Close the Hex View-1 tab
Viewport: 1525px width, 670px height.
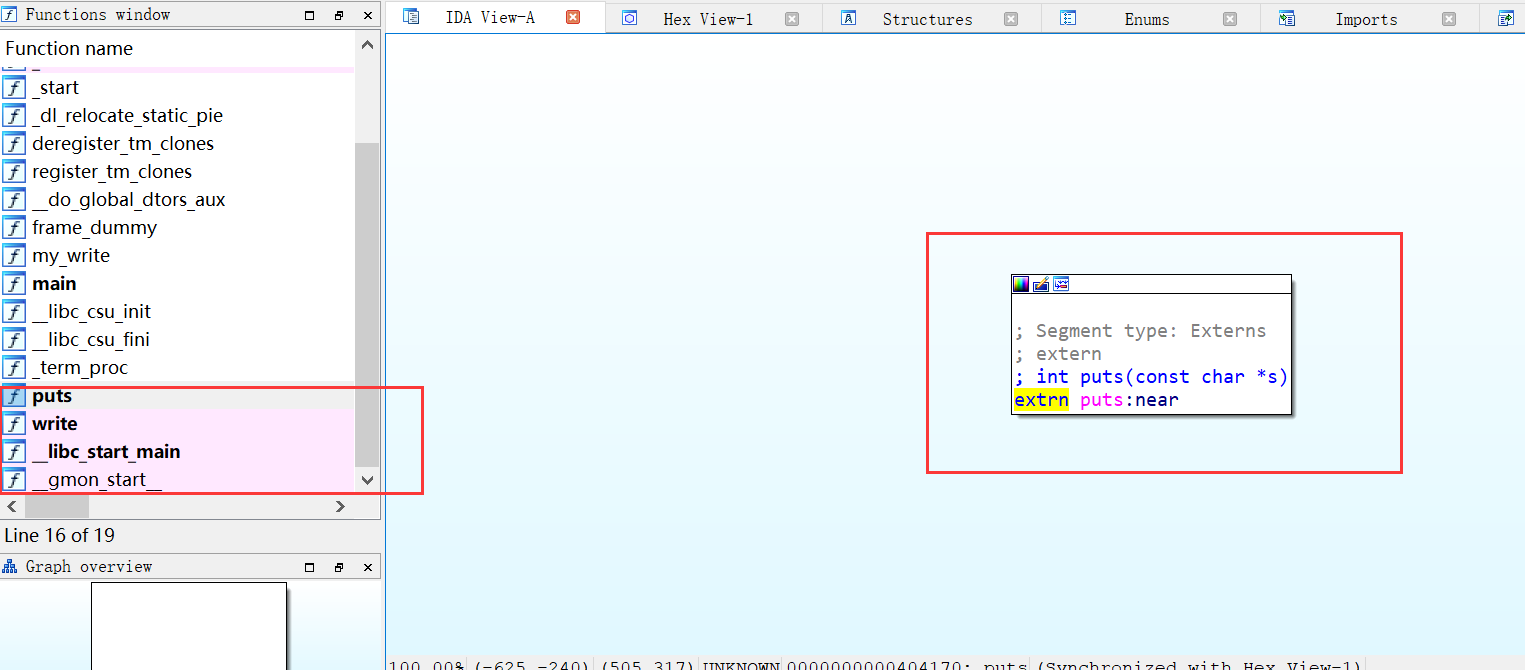point(792,18)
